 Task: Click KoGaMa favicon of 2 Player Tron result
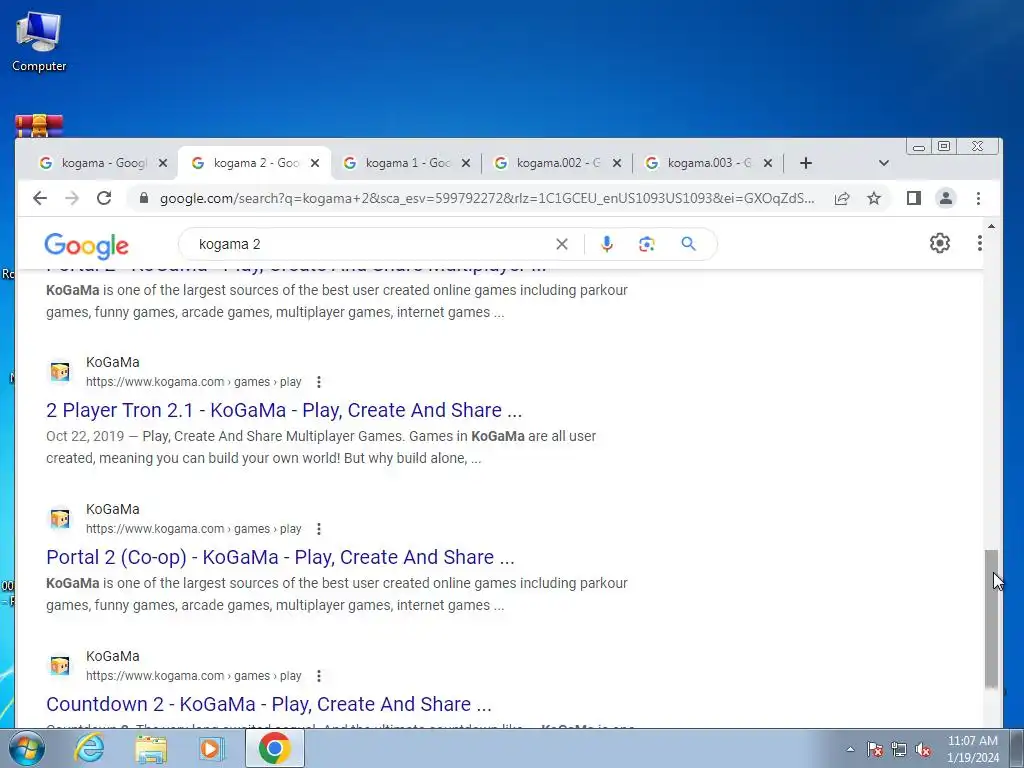pyautogui.click(x=60, y=372)
